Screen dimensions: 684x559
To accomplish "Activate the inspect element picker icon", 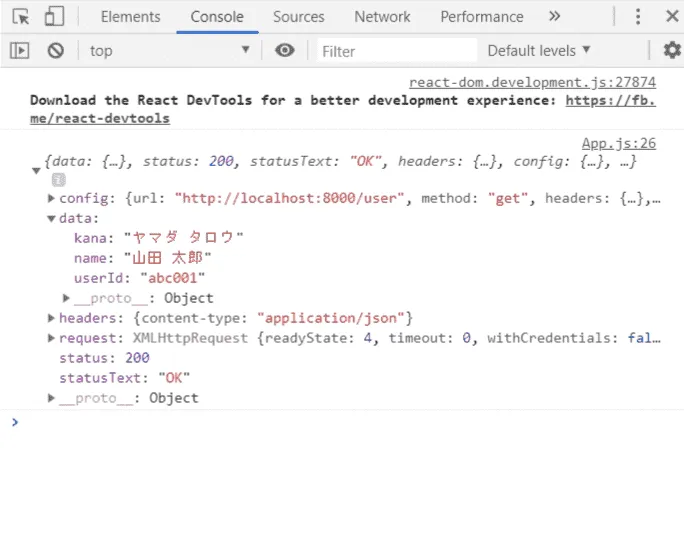I will (x=21, y=17).
